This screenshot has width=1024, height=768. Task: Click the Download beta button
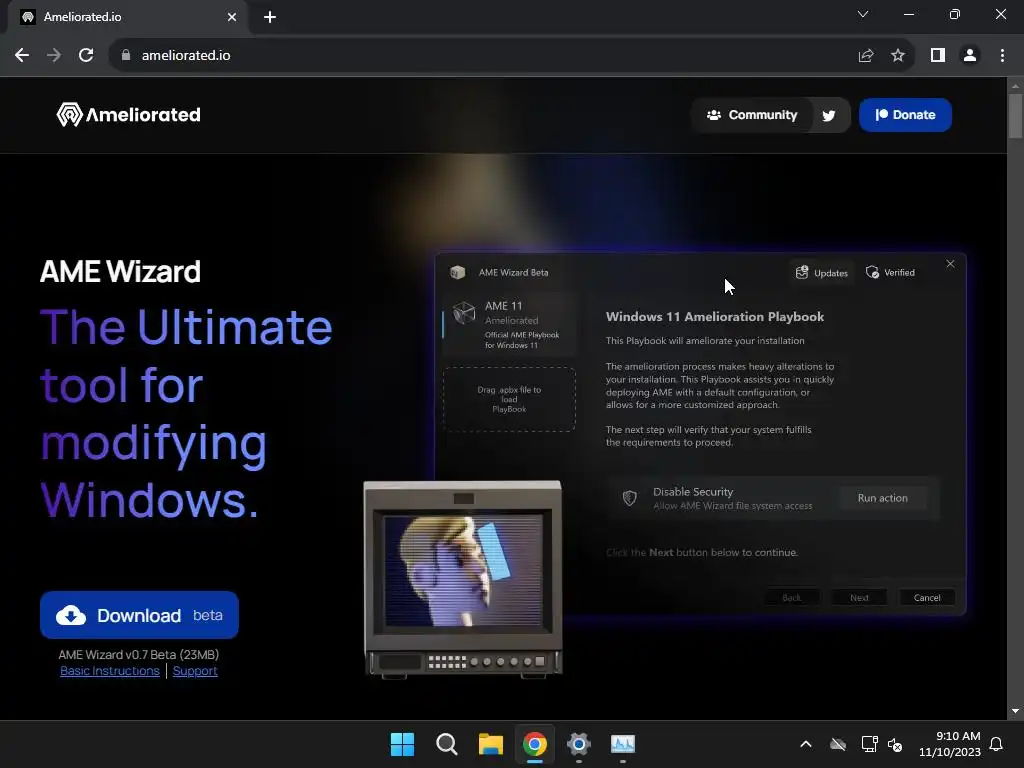click(139, 615)
